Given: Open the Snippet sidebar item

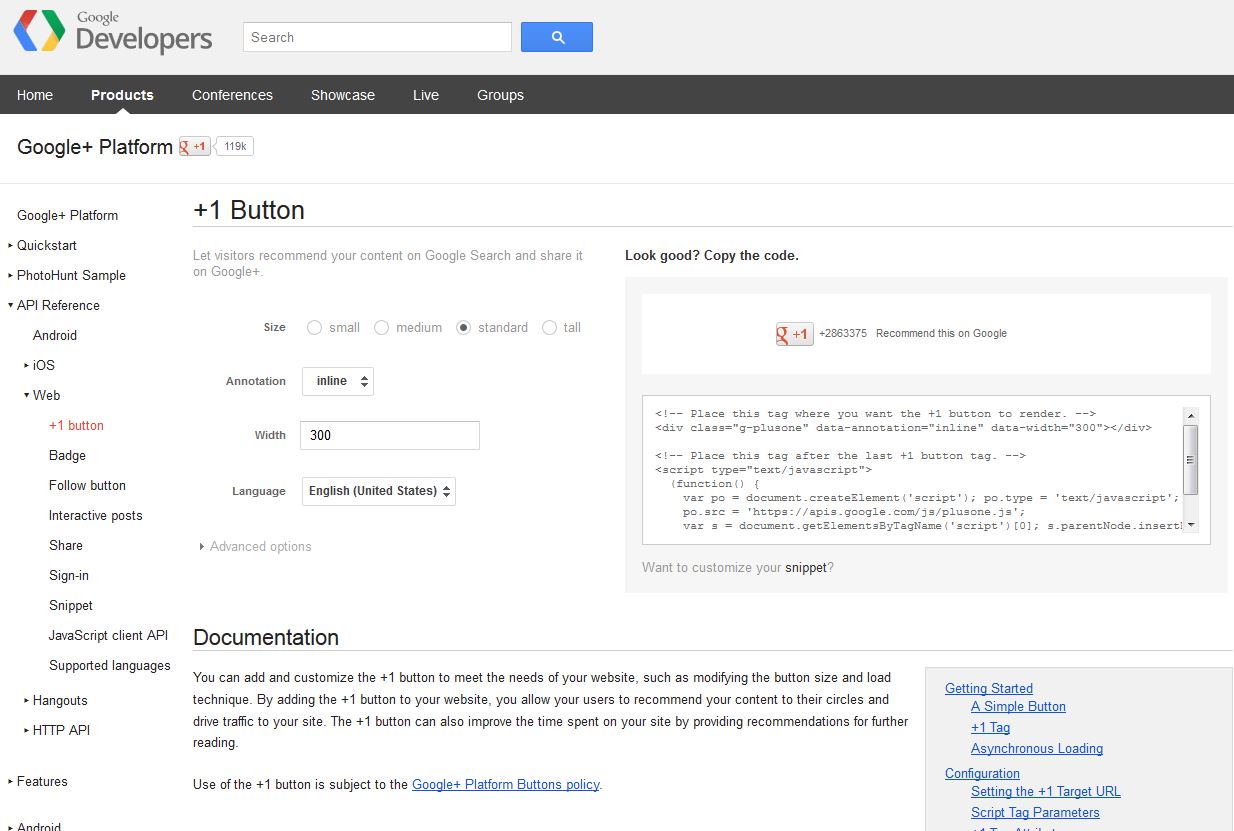Looking at the screenshot, I should click(71, 606).
